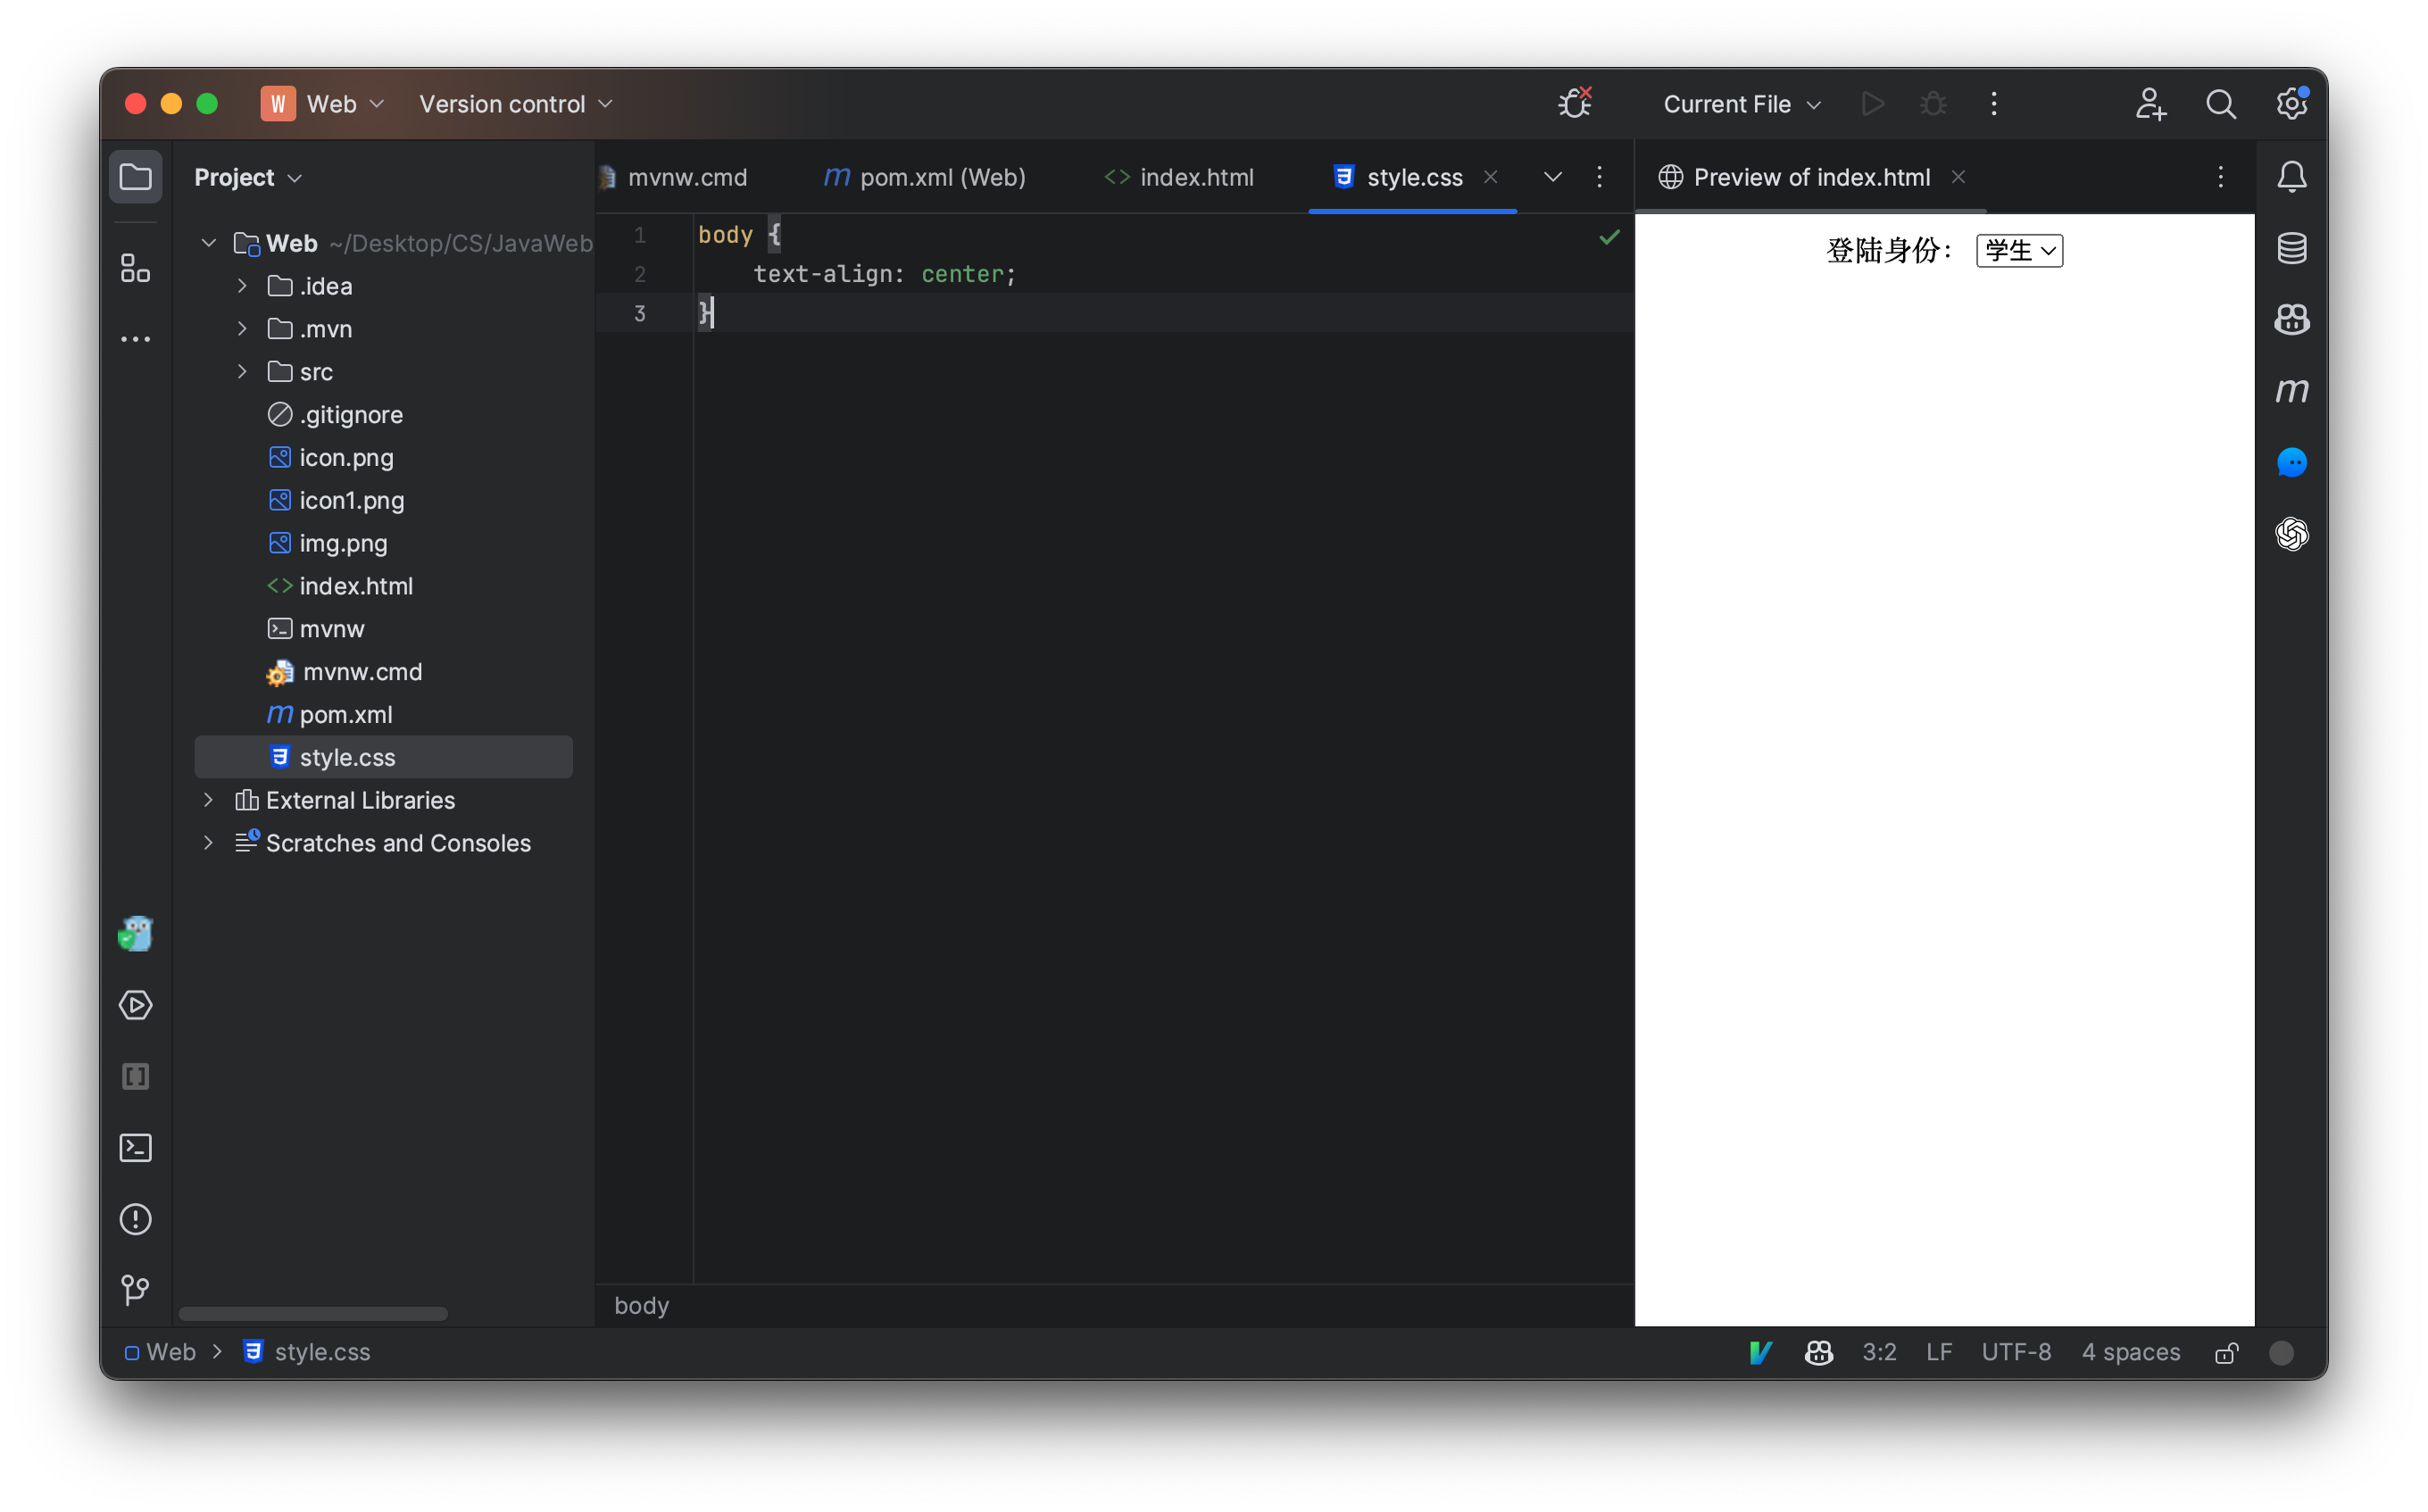
Task: Open the IDE Settings gear
Action: click(2291, 103)
